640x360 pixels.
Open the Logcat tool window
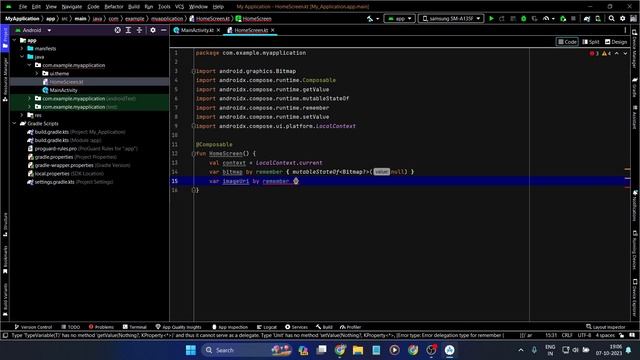pyautogui.click(x=267, y=327)
